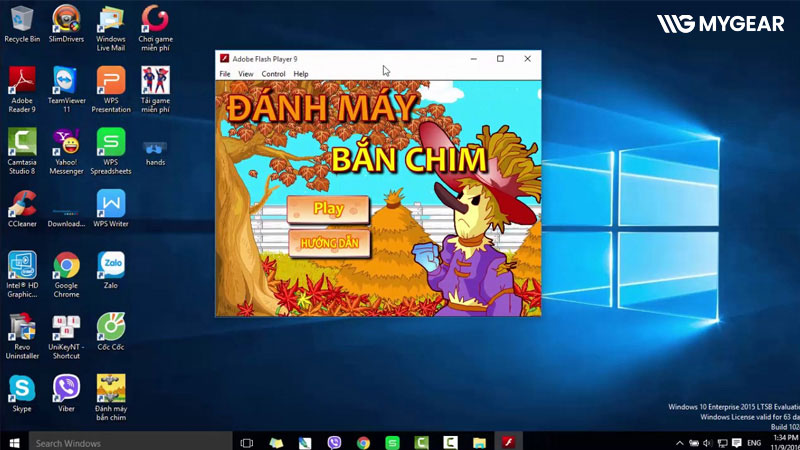This screenshot has width=800, height=450.
Task: Open the View menu in Flash Player
Action: click(246, 74)
